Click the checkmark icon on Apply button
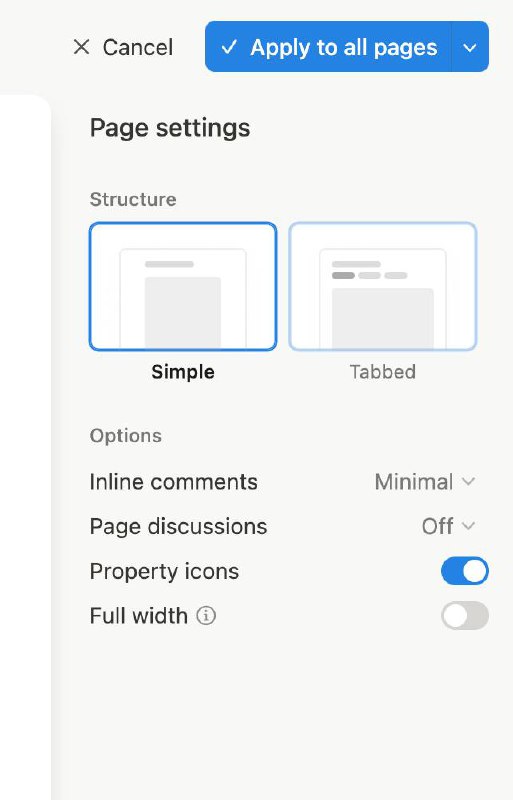The image size is (513, 800). [229, 47]
